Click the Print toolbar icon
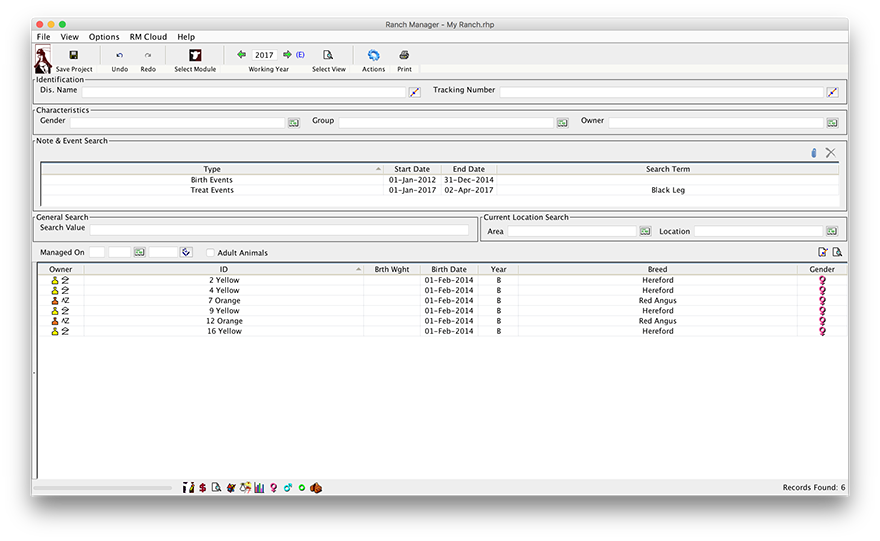 404,55
